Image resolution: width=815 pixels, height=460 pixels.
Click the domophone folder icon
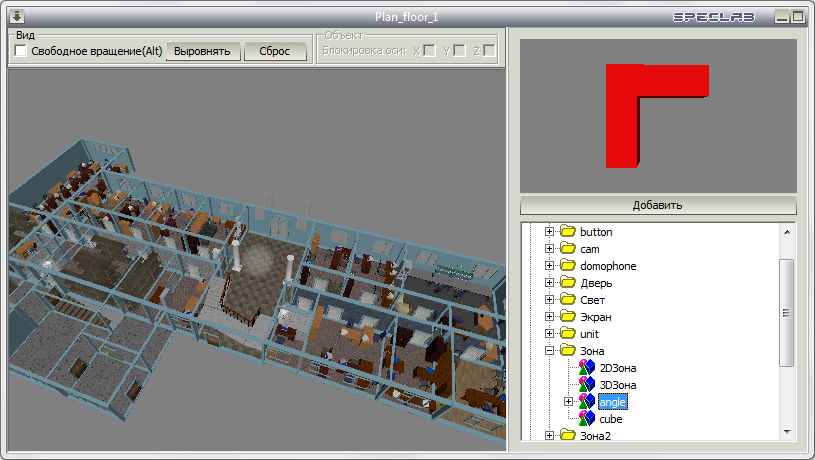568,266
